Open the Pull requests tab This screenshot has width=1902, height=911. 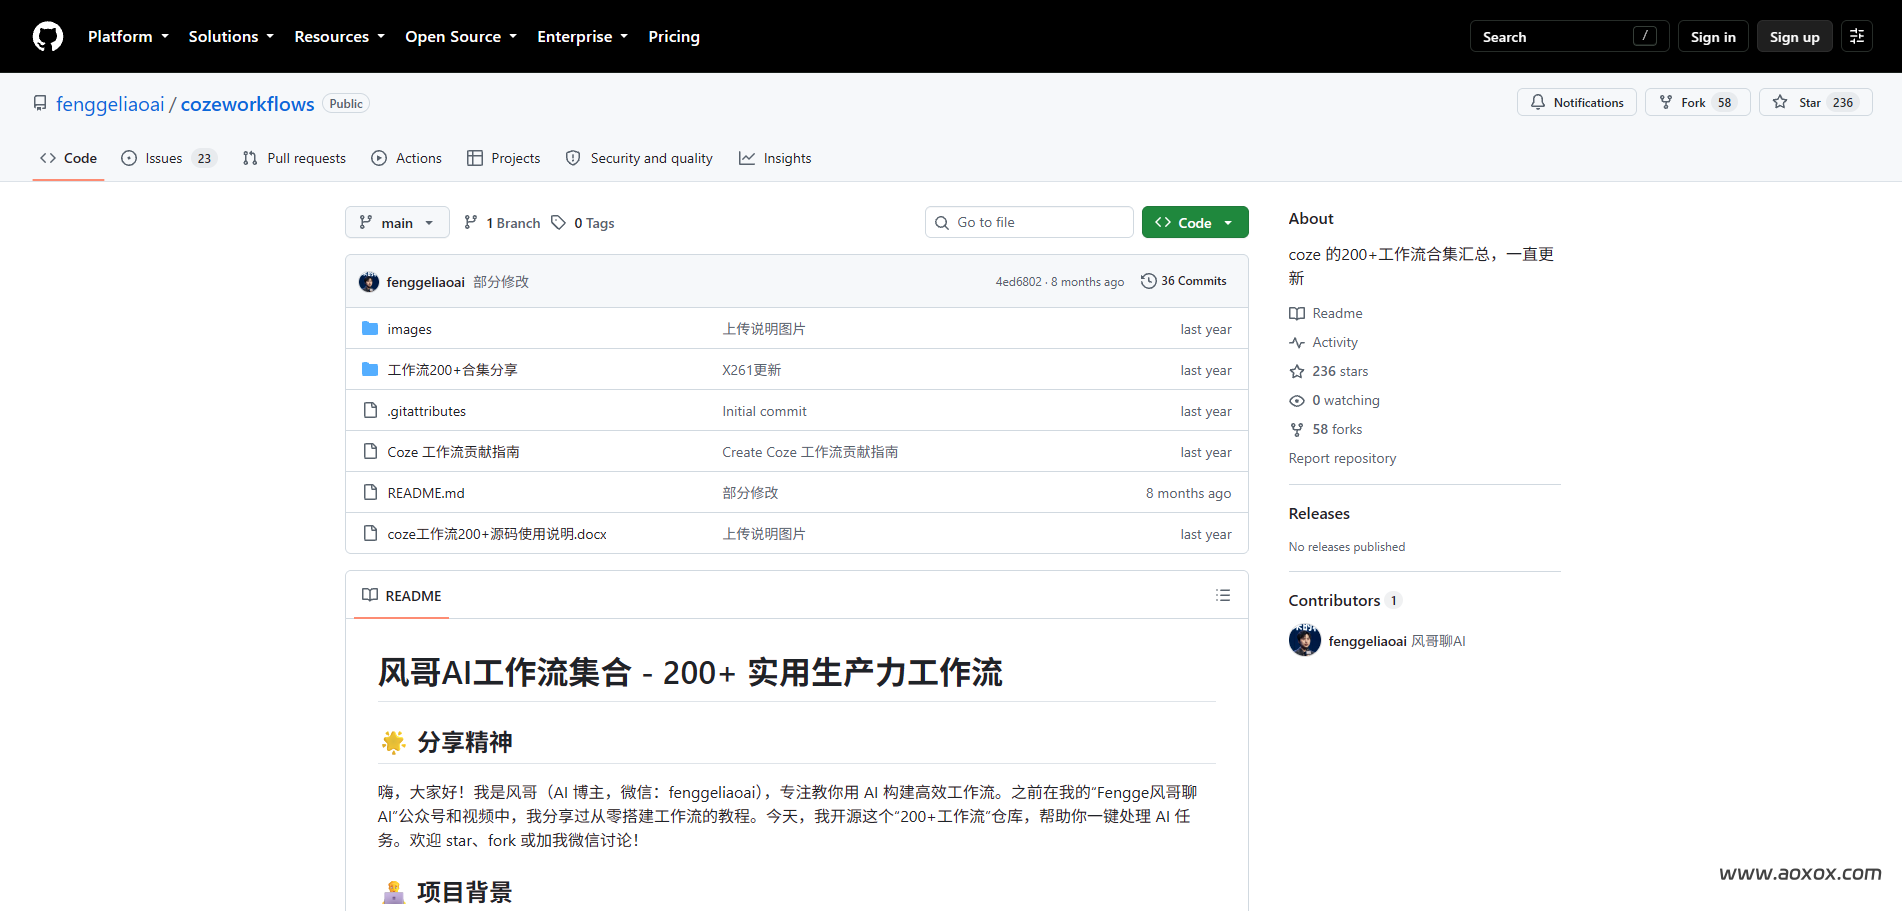294,158
